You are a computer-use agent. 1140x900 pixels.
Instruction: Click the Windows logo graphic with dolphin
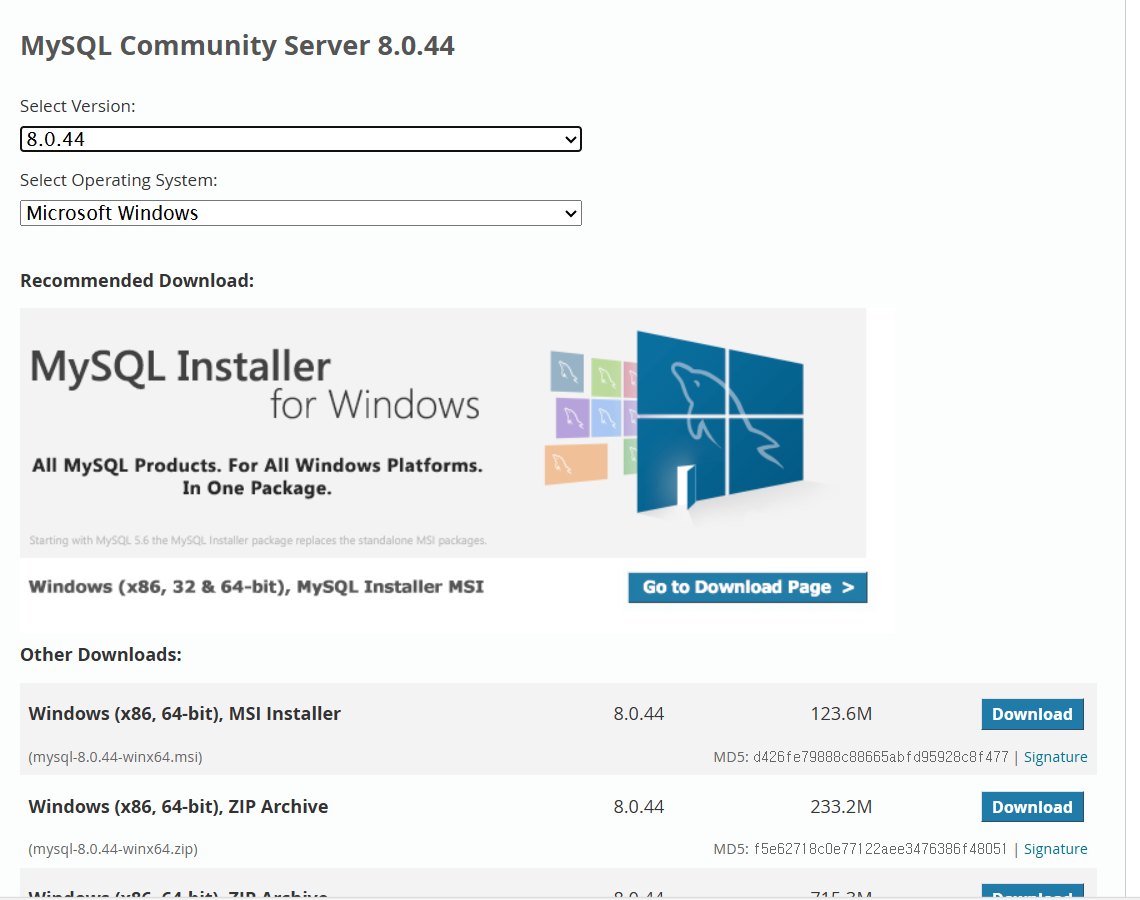720,424
